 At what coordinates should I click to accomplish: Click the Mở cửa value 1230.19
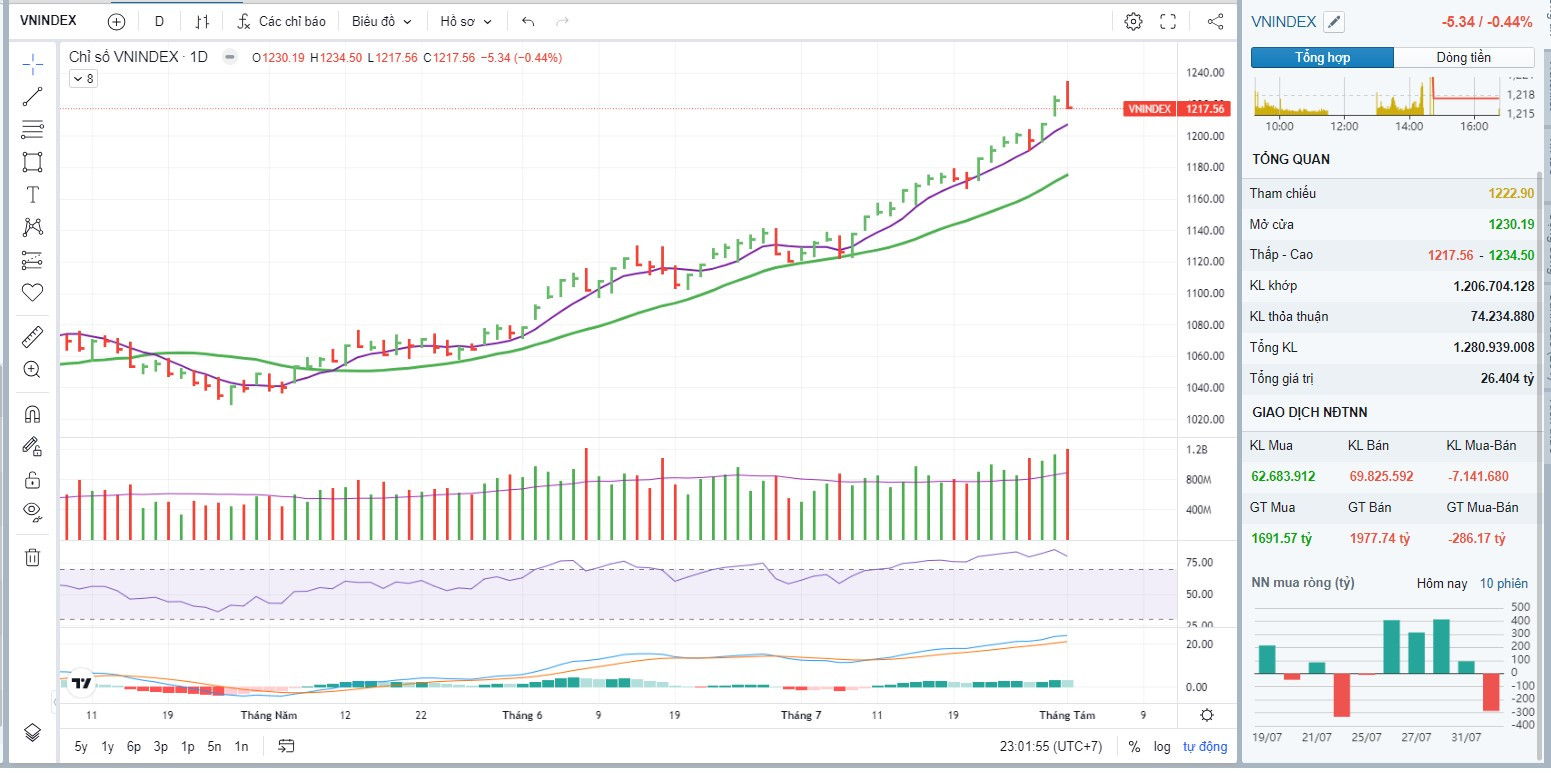1512,224
